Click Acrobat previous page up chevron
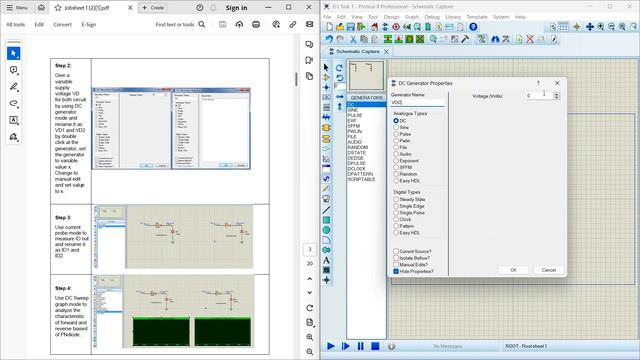 tap(309, 279)
